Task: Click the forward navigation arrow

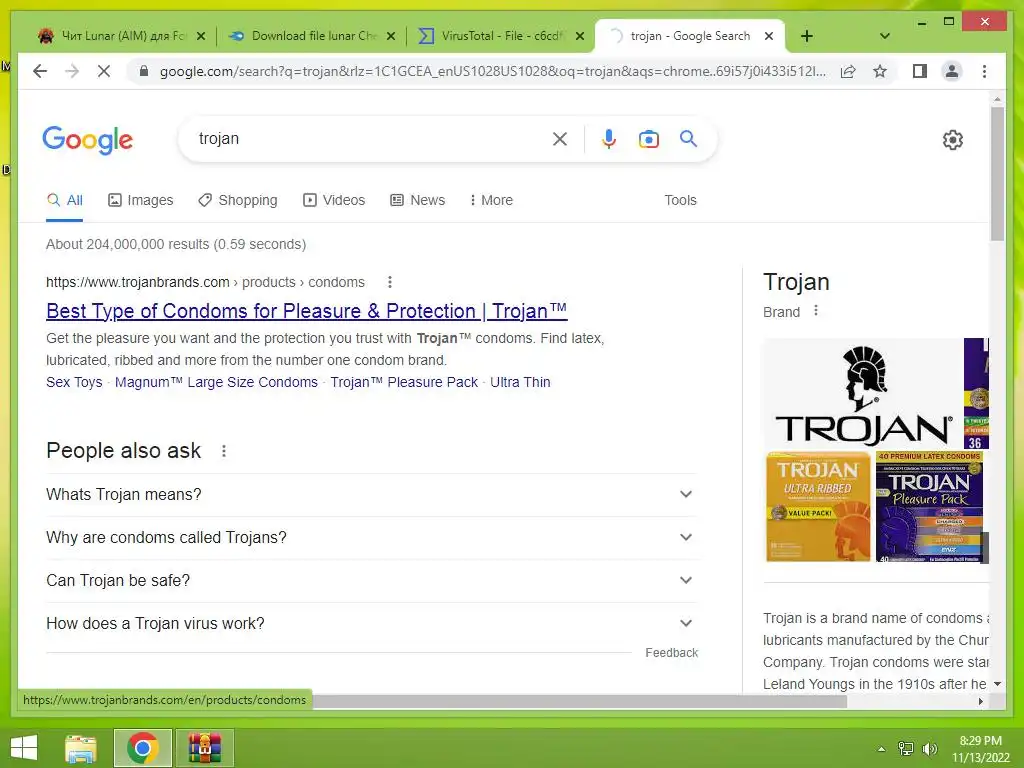Action: coord(72,71)
